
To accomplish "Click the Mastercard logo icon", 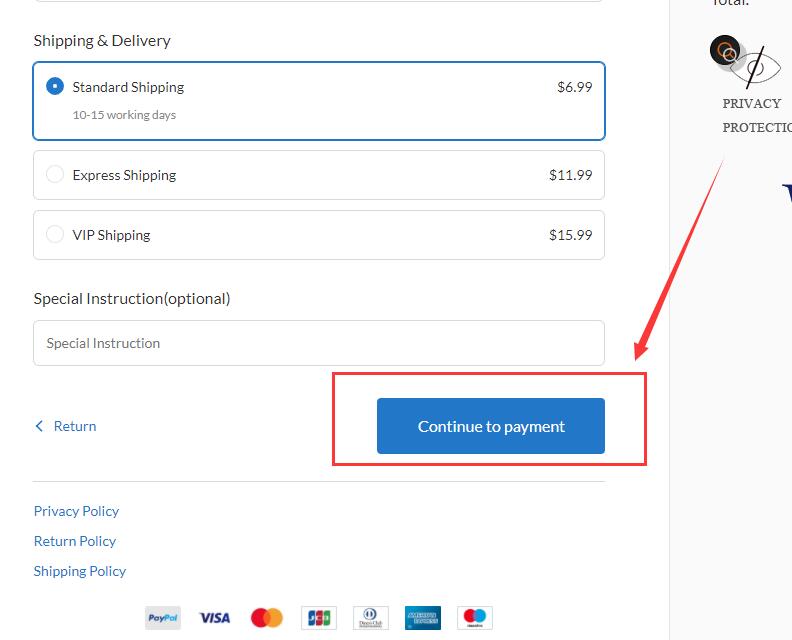I will coord(267,618).
